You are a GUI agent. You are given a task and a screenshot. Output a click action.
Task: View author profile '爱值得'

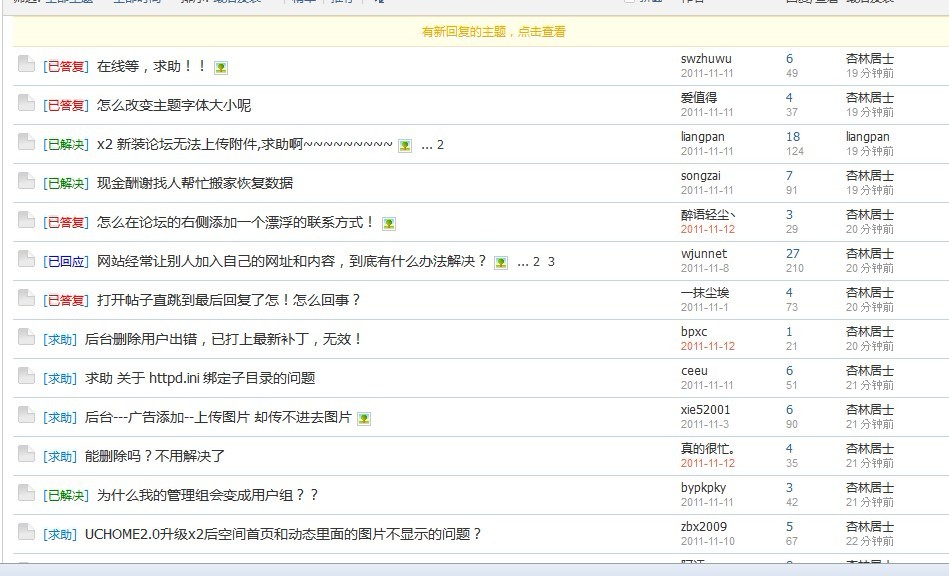click(698, 97)
